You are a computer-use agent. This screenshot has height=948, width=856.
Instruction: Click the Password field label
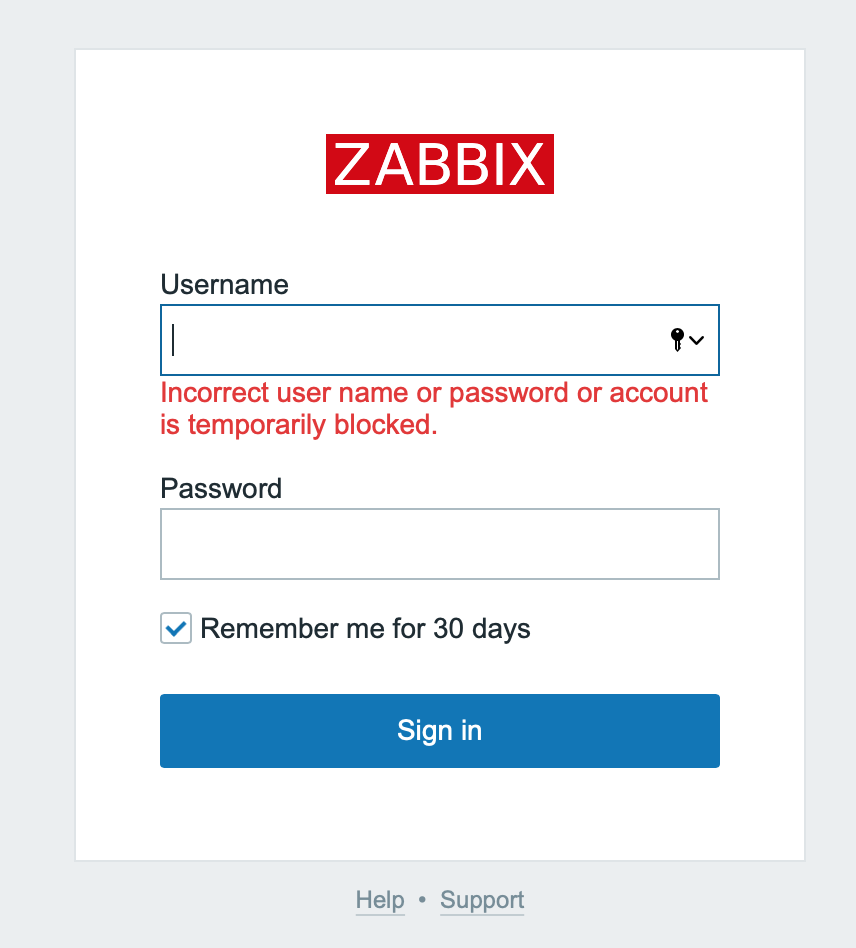pyautogui.click(x=221, y=489)
